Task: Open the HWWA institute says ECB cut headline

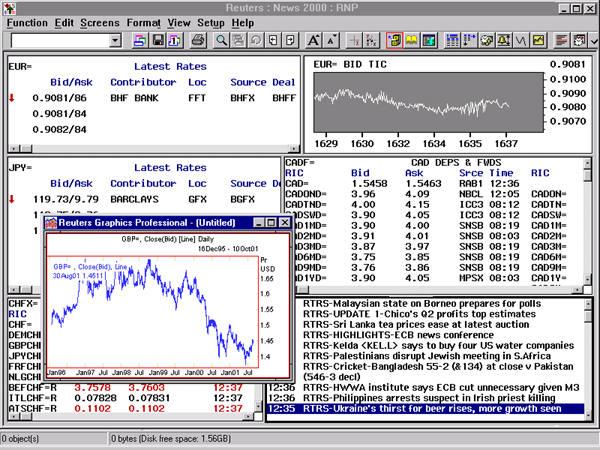Action: pyautogui.click(x=441, y=388)
